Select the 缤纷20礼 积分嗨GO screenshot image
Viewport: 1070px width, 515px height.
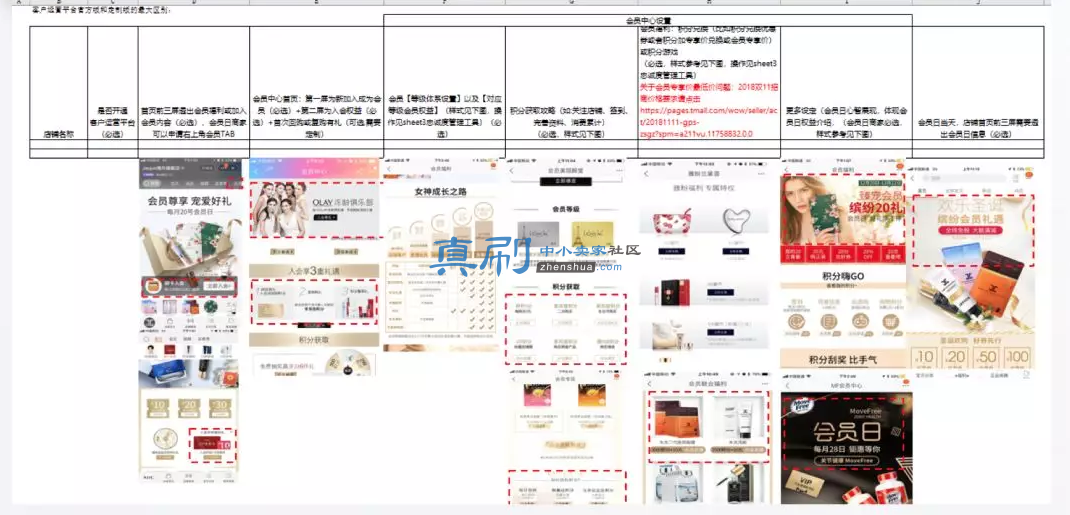click(x=843, y=265)
